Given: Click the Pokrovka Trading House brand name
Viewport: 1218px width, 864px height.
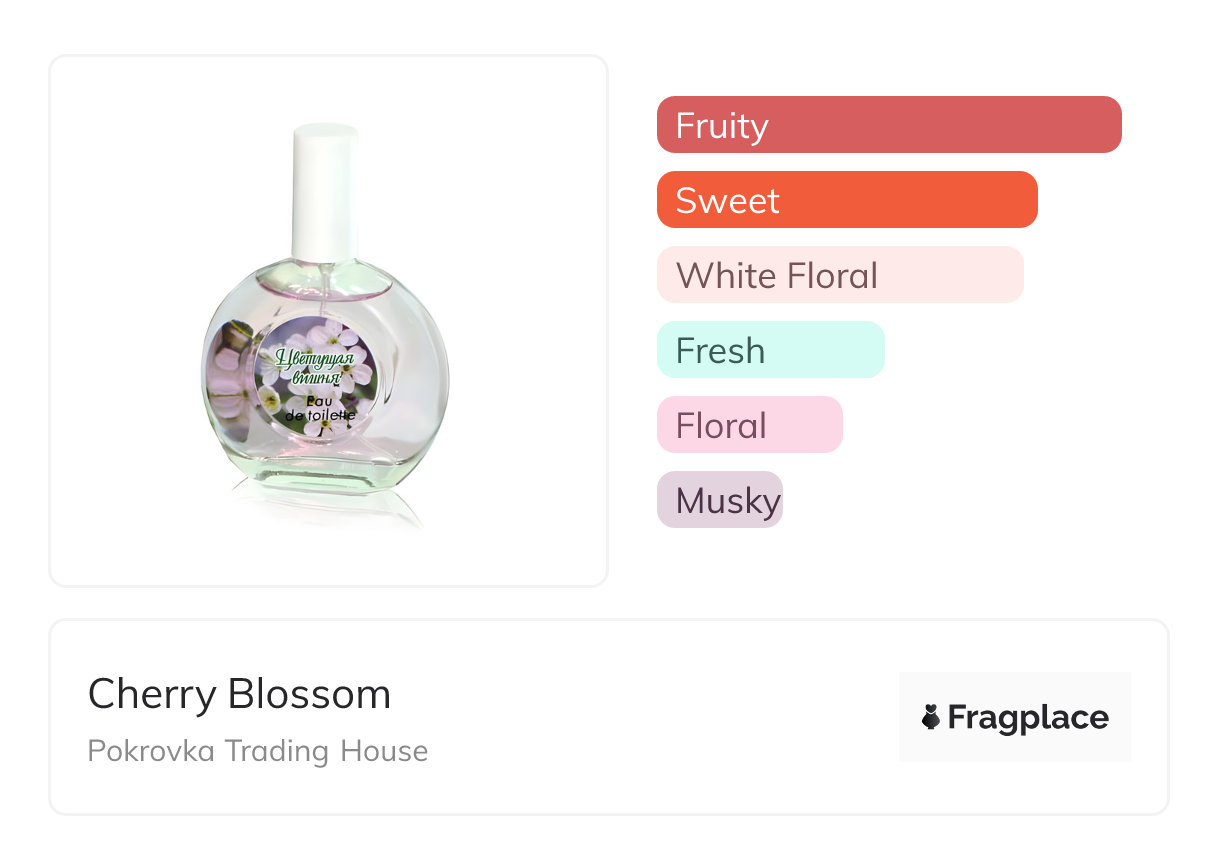Looking at the screenshot, I should coord(257,751).
